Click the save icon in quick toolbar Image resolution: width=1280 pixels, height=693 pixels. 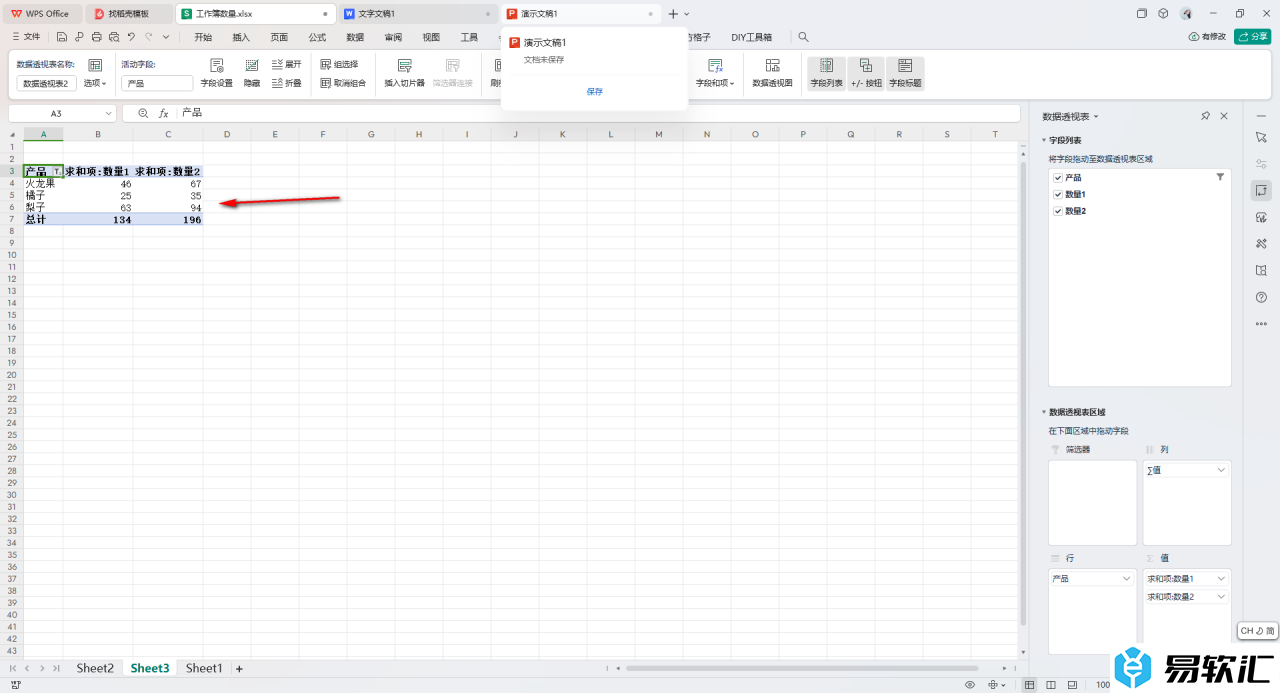(x=62, y=37)
